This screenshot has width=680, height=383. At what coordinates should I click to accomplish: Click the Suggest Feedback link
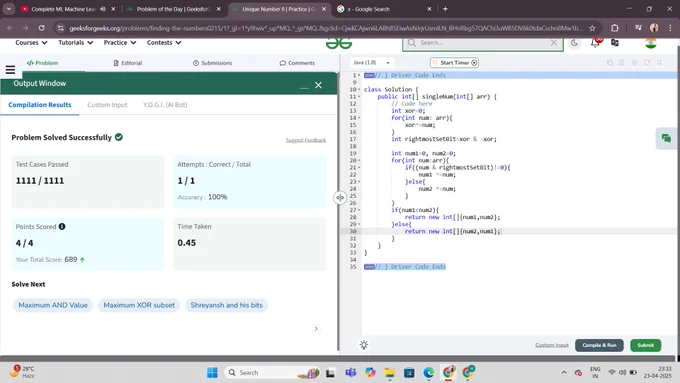[x=306, y=140]
